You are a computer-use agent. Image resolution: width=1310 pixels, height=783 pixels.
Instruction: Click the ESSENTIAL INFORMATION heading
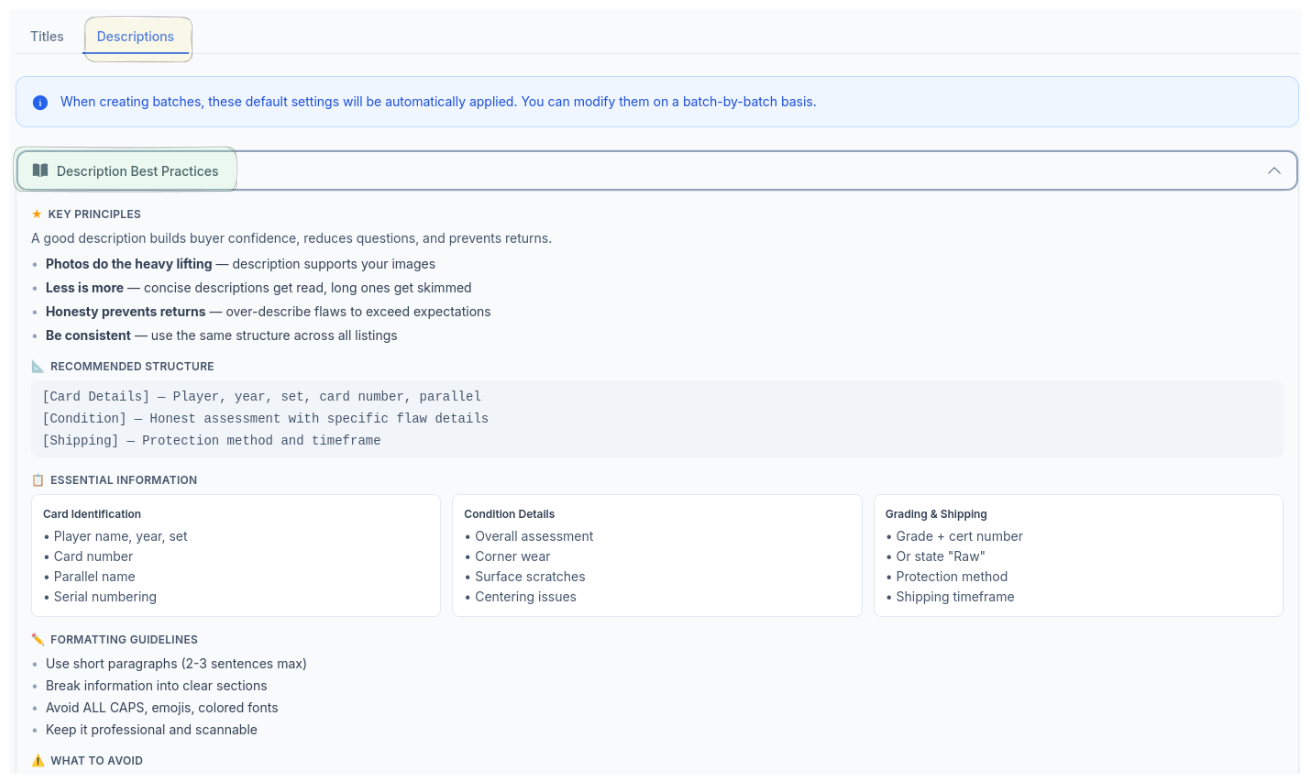(122, 479)
